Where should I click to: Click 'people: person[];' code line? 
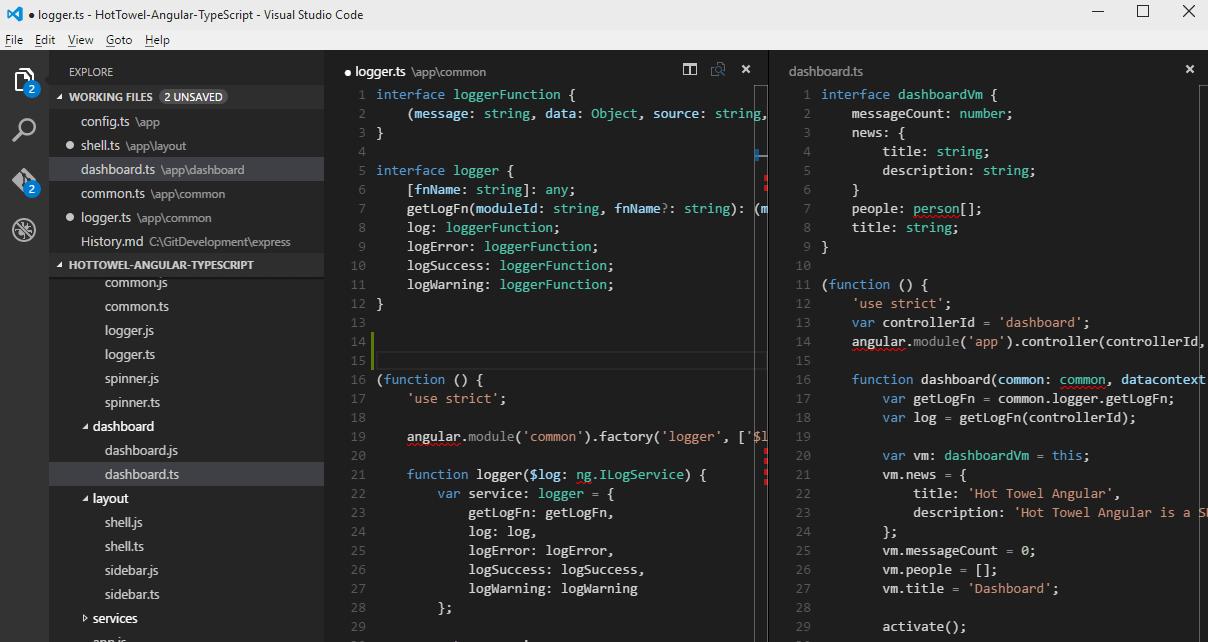917,209
